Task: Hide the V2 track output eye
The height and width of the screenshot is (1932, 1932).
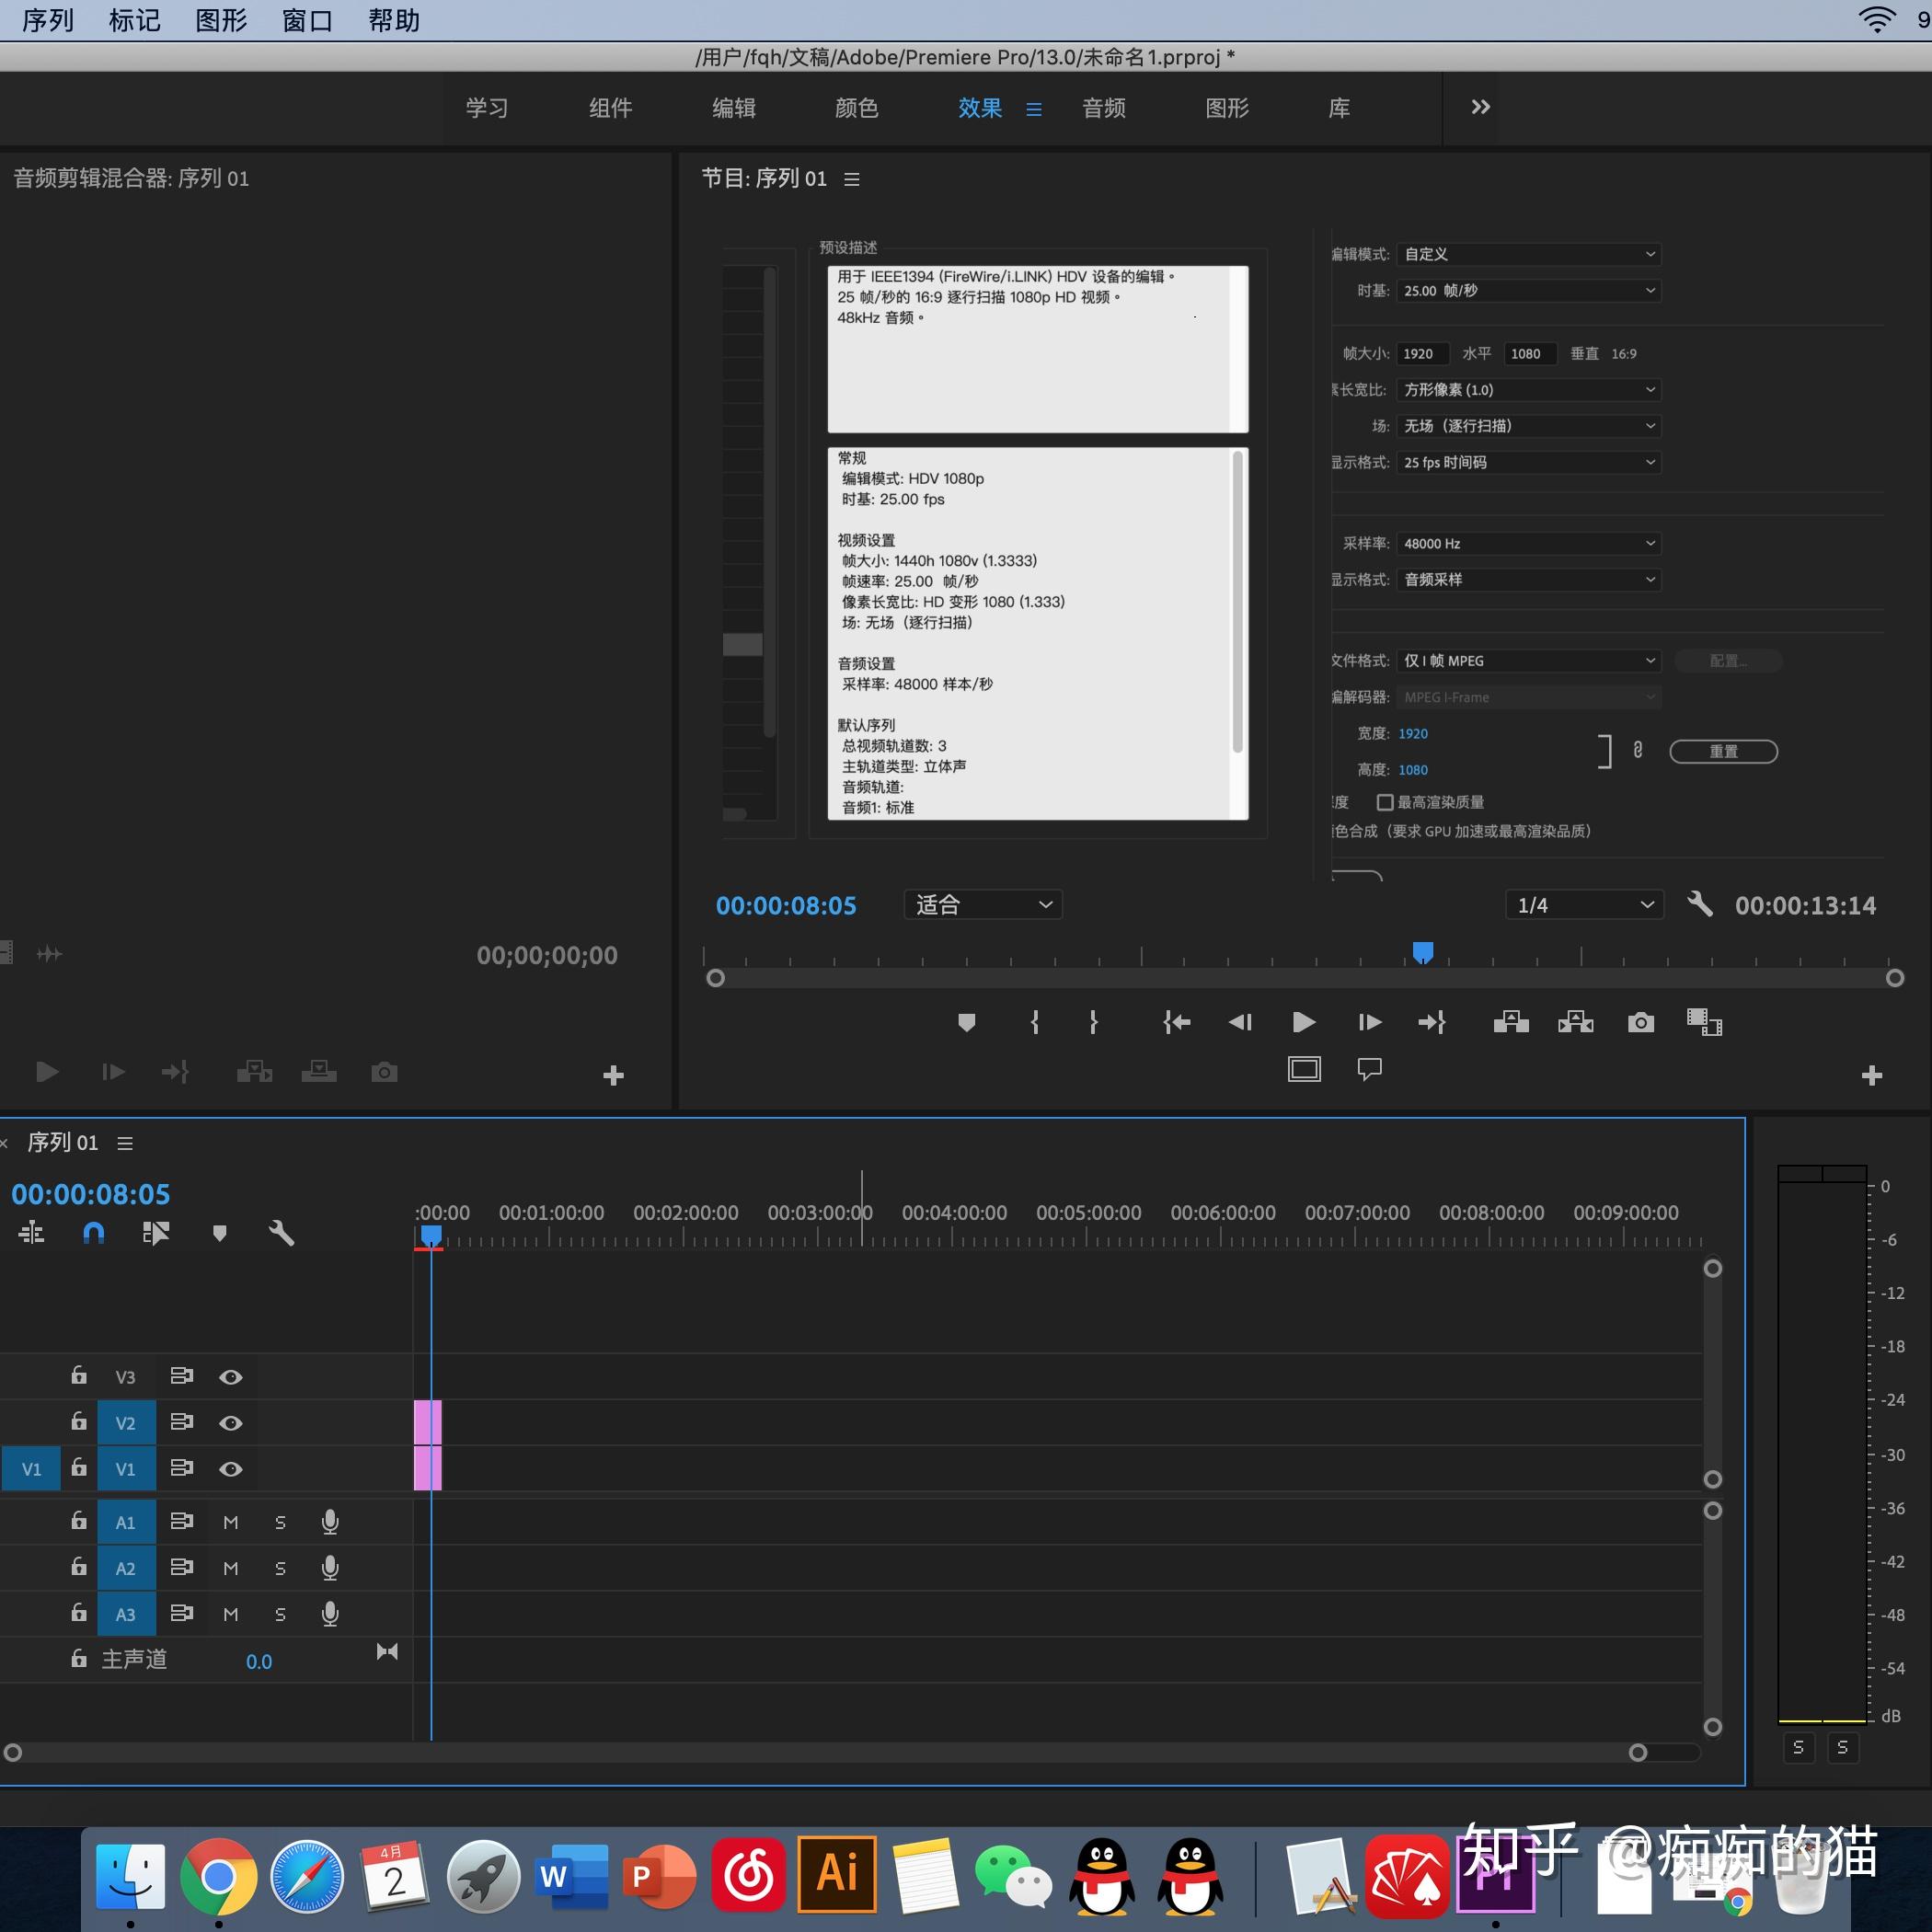Action: [231, 1423]
